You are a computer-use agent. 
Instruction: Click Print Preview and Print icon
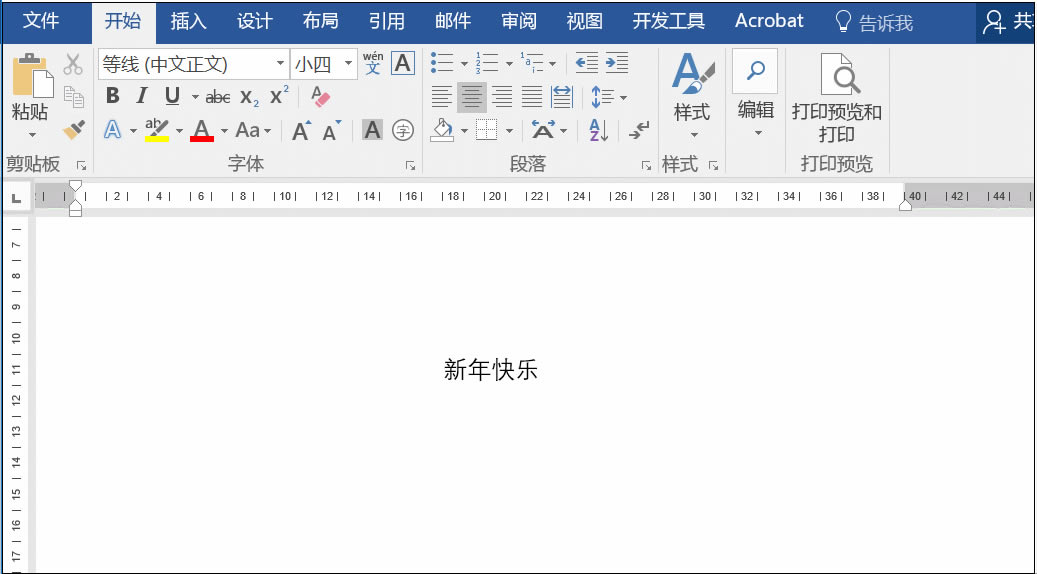point(840,74)
